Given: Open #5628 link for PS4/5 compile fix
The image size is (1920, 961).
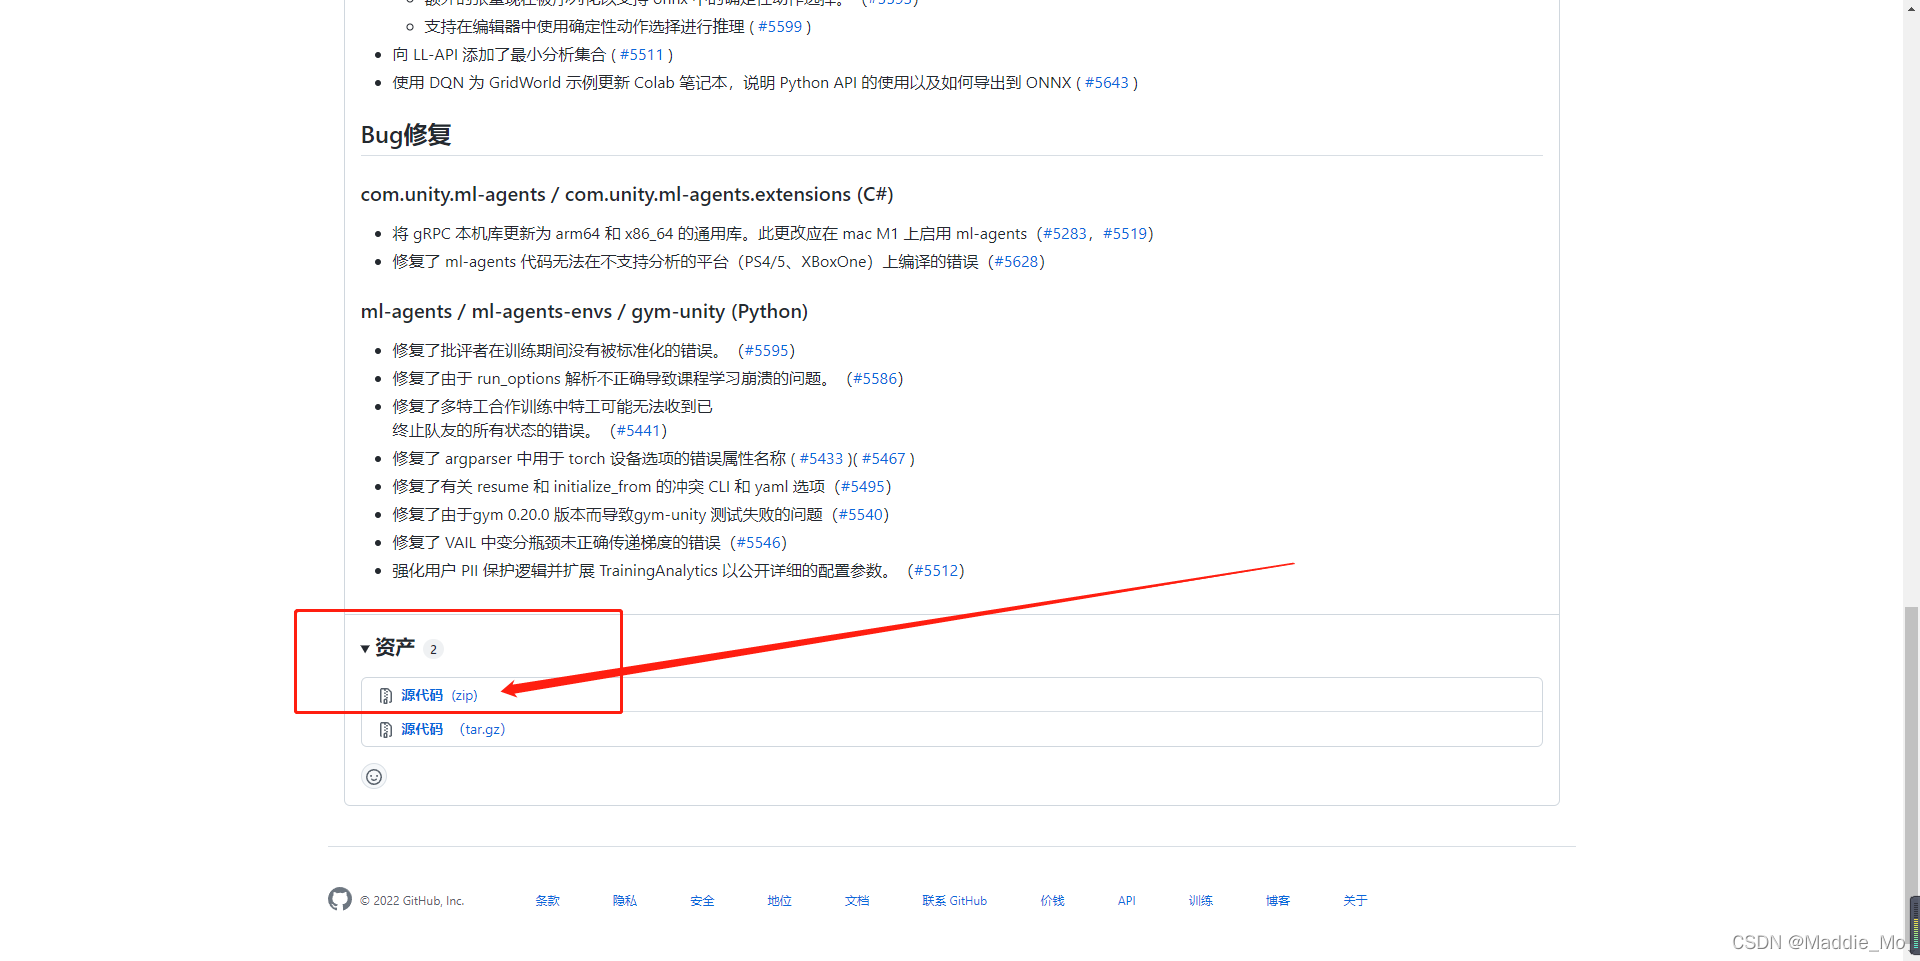Looking at the screenshot, I should point(1016,262).
